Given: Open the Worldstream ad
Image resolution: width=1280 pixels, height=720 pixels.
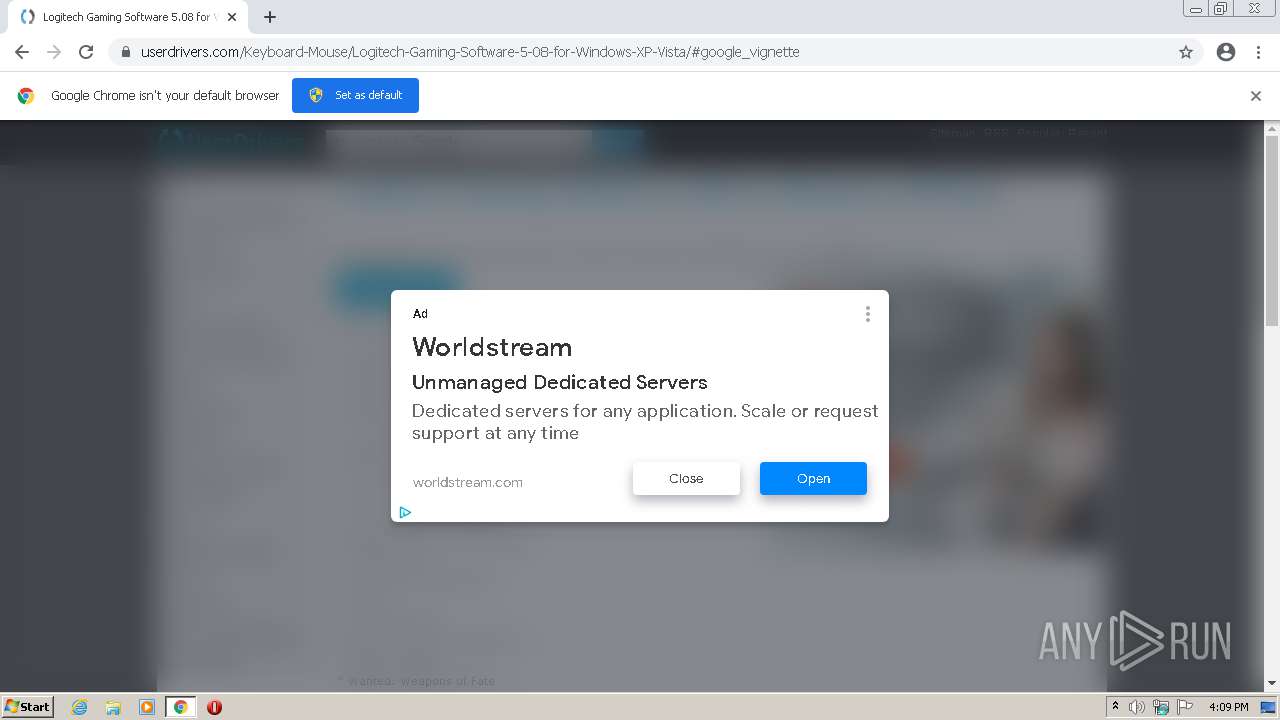Looking at the screenshot, I should 813,478.
